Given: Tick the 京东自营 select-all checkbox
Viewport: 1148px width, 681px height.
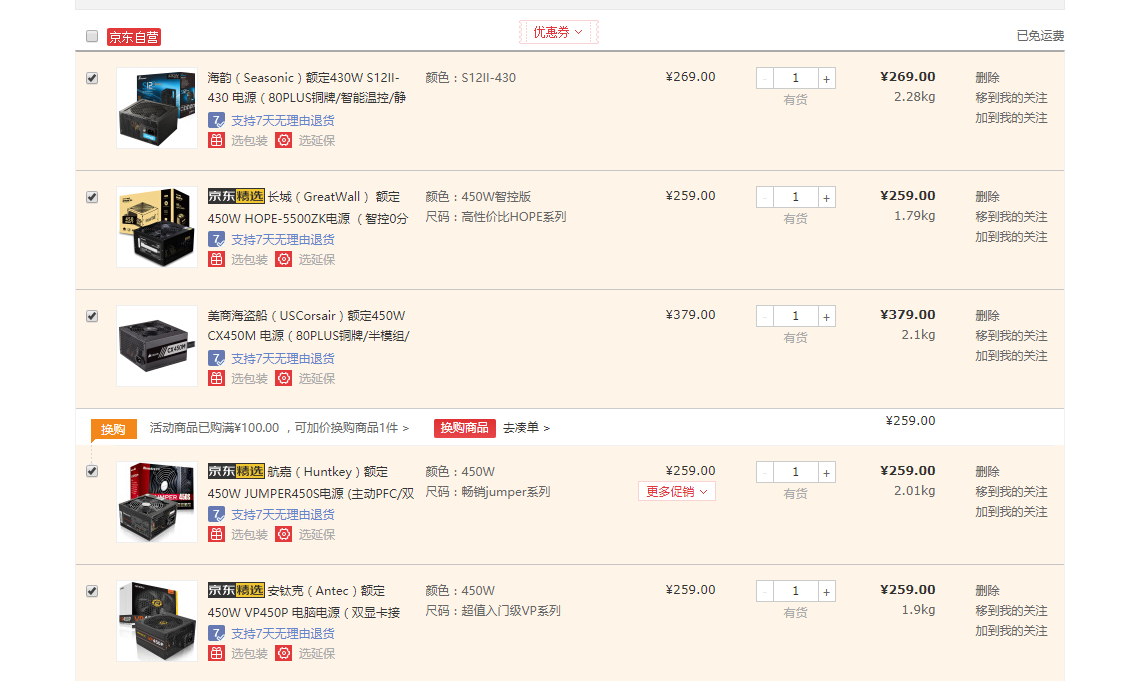Looking at the screenshot, I should (x=92, y=36).
